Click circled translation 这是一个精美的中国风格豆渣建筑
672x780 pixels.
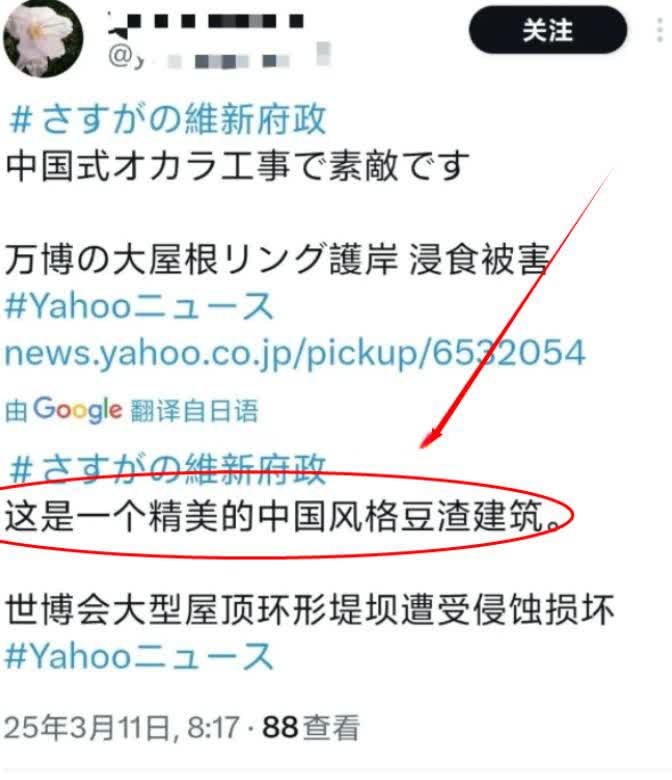coord(284,516)
